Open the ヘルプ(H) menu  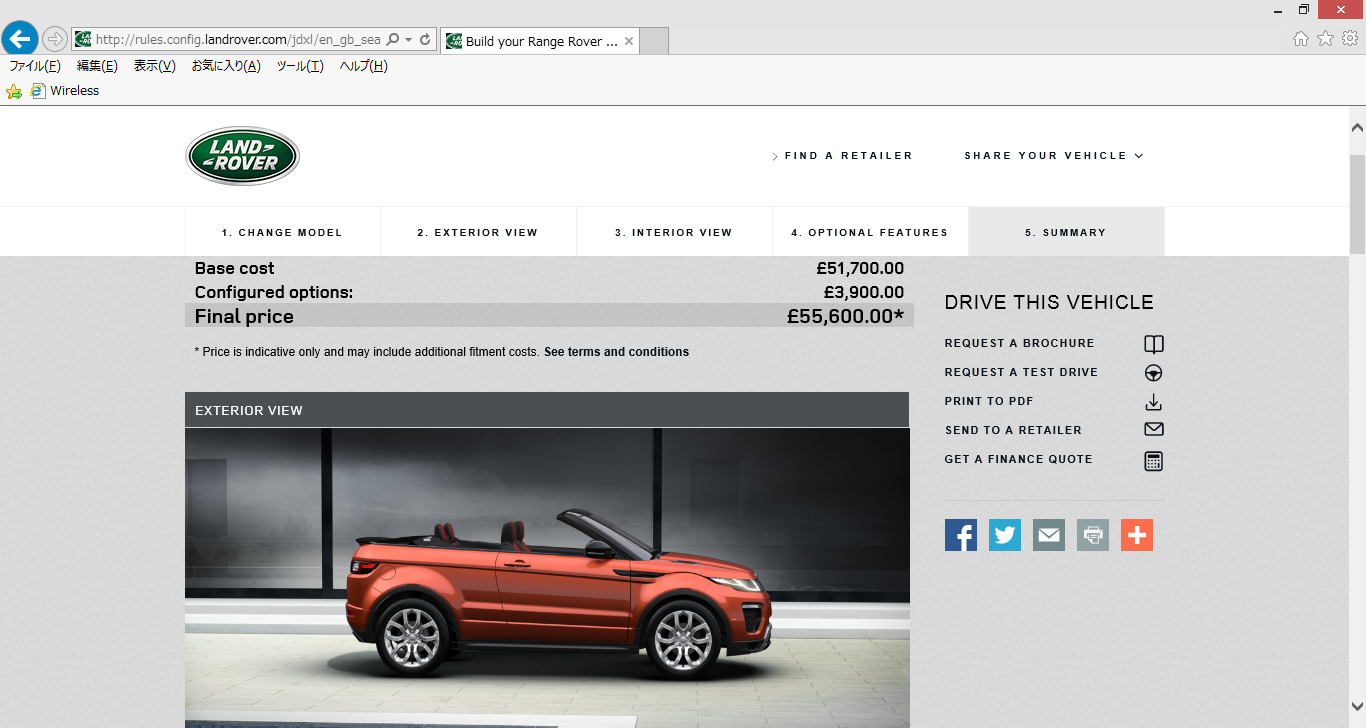(364, 66)
